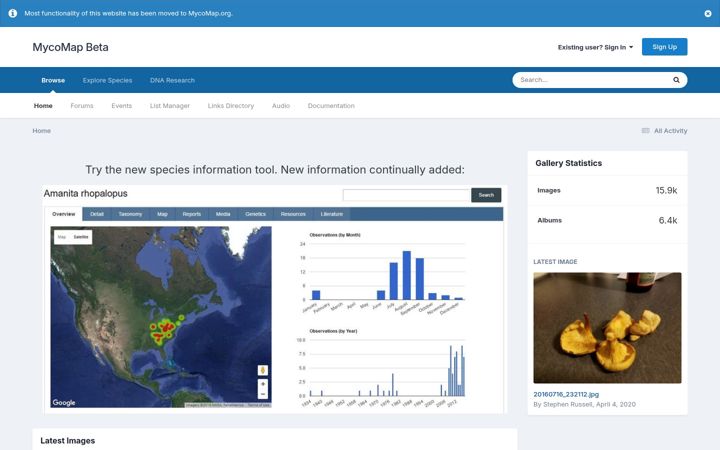Switch to the Map tab in species tool
The image size is (720, 450).
pos(163,214)
